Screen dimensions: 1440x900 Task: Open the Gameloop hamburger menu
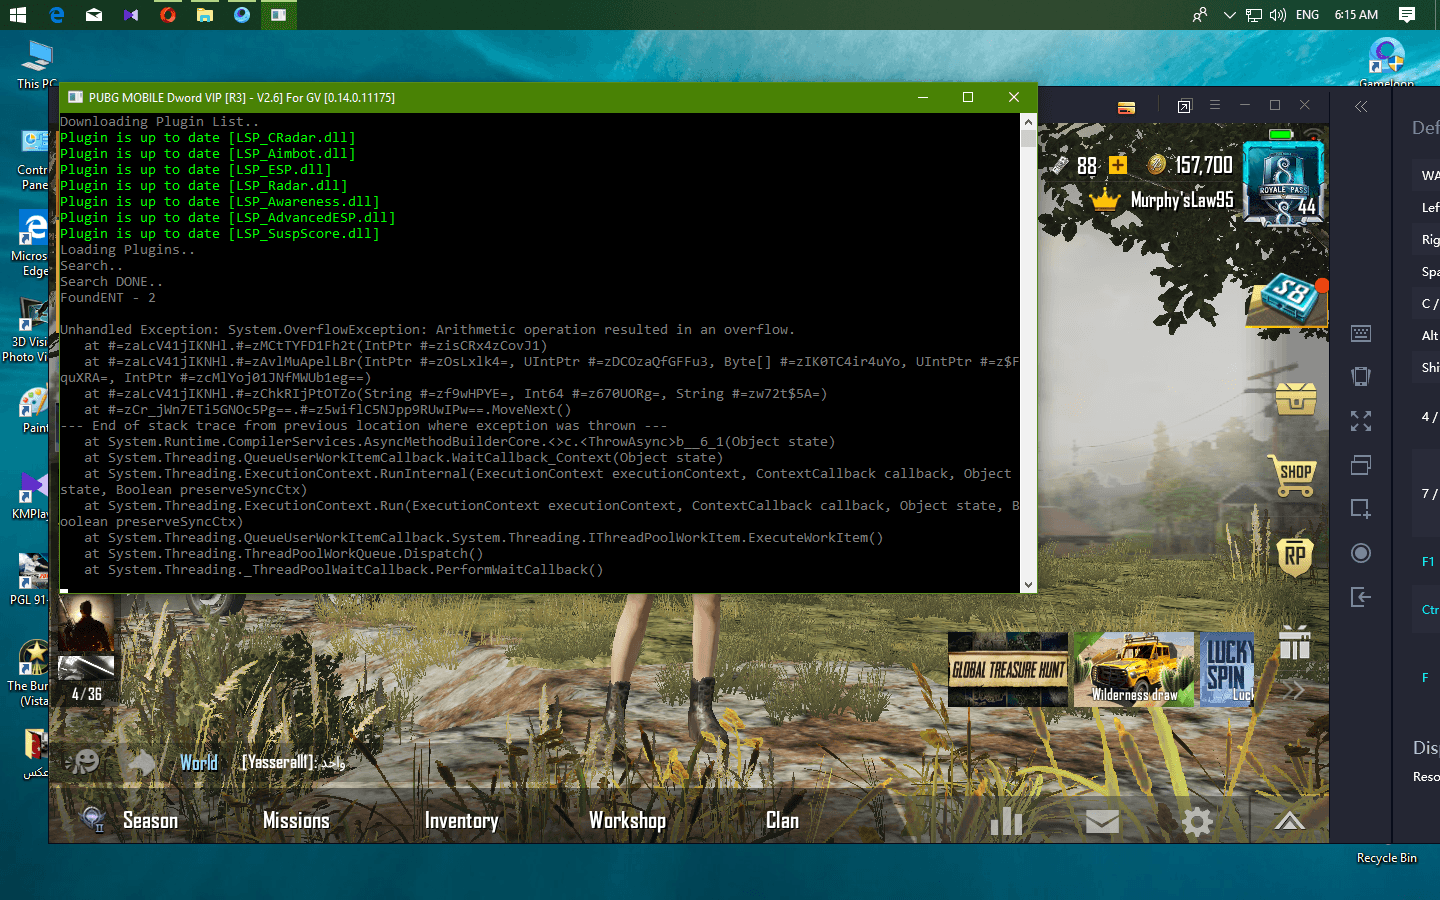click(x=1215, y=105)
